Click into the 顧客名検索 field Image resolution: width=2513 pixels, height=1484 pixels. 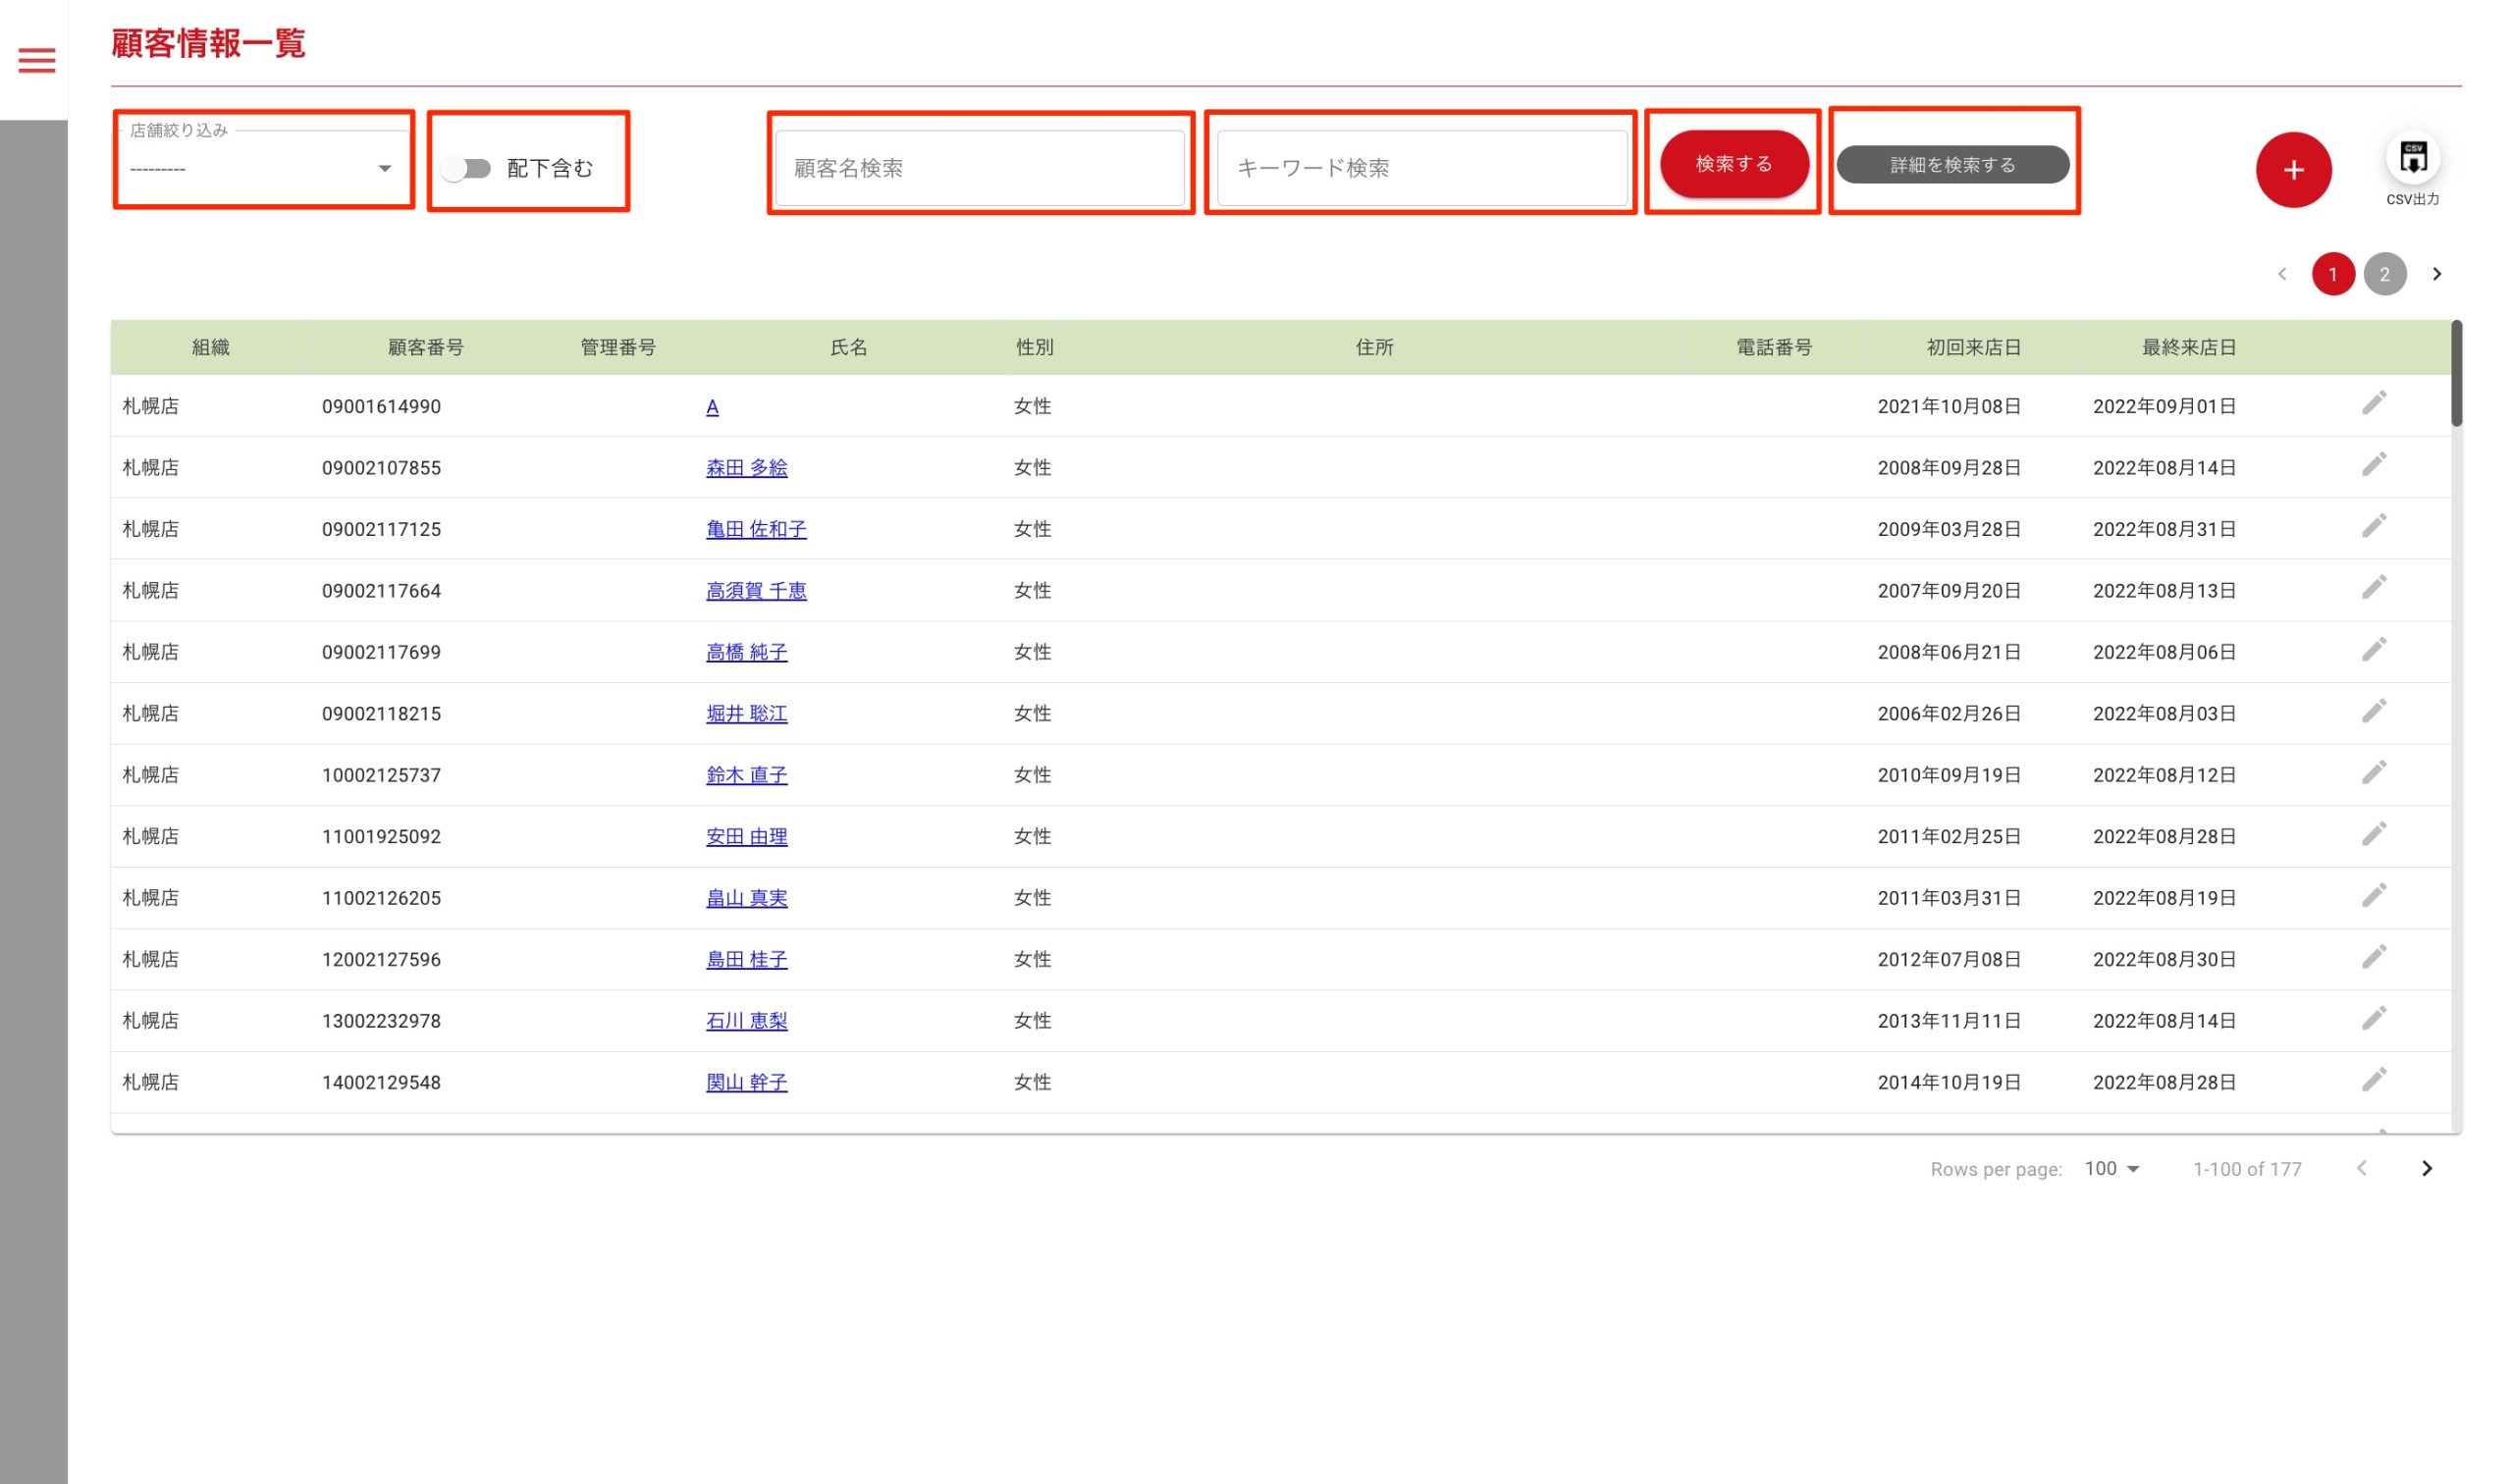(x=979, y=168)
